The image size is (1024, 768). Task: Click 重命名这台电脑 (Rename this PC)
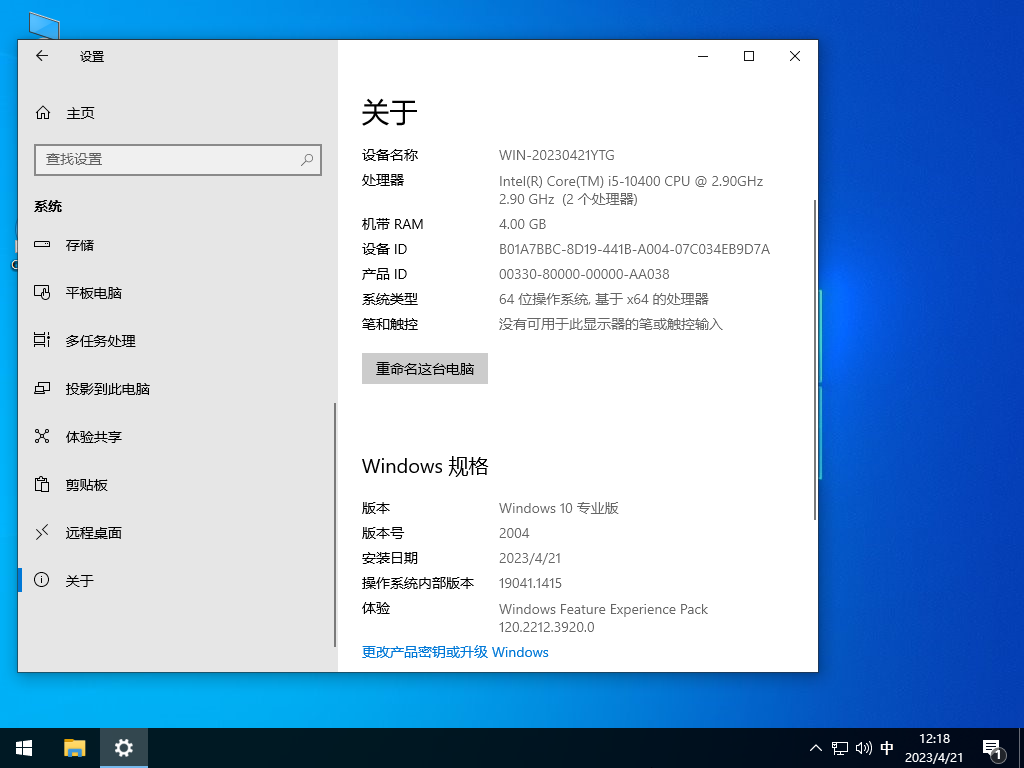pyautogui.click(x=424, y=368)
